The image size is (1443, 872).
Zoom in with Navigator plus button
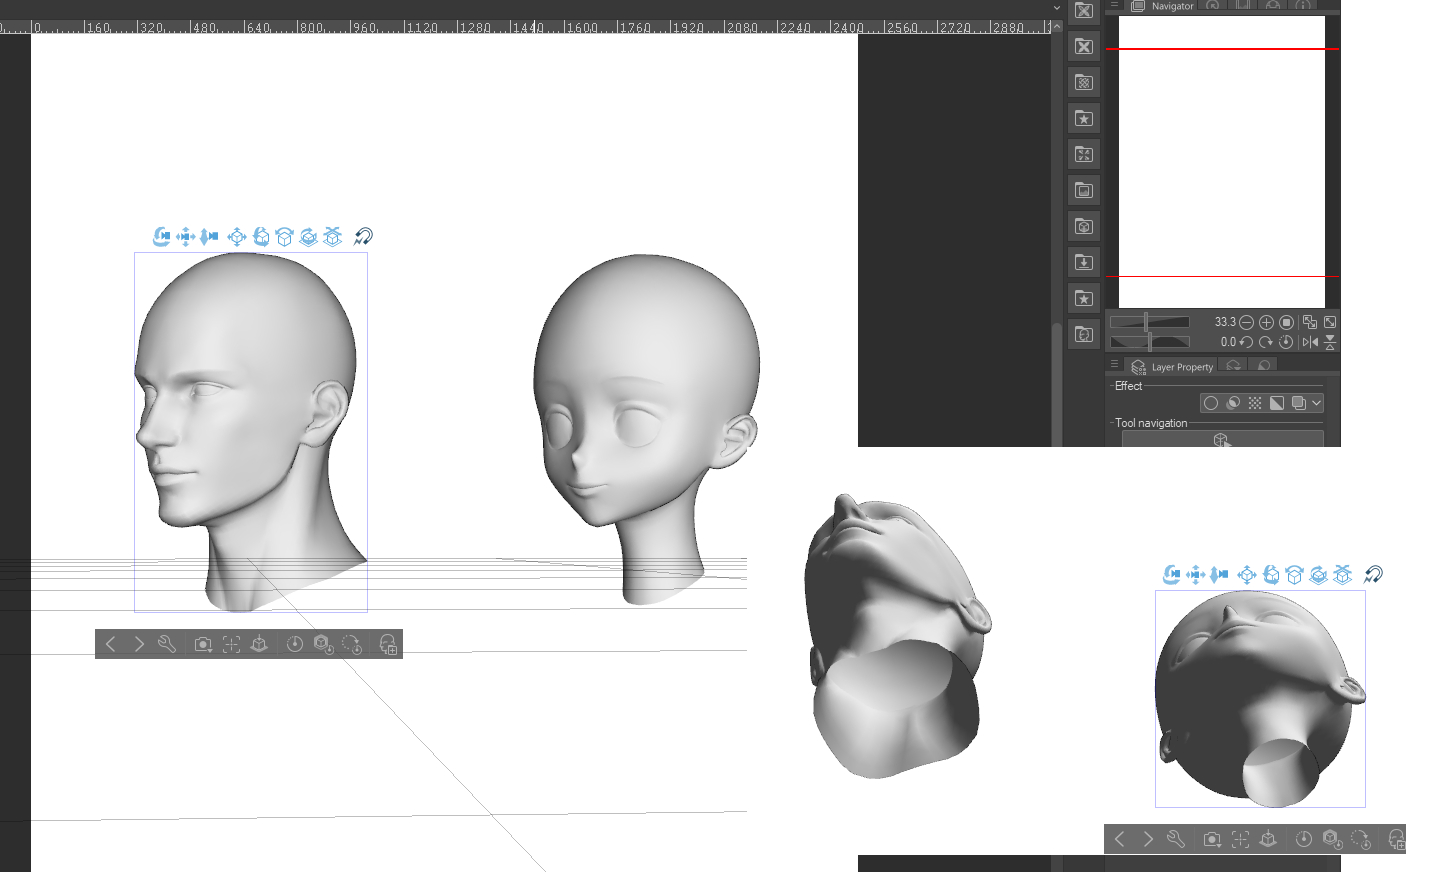pos(1266,322)
